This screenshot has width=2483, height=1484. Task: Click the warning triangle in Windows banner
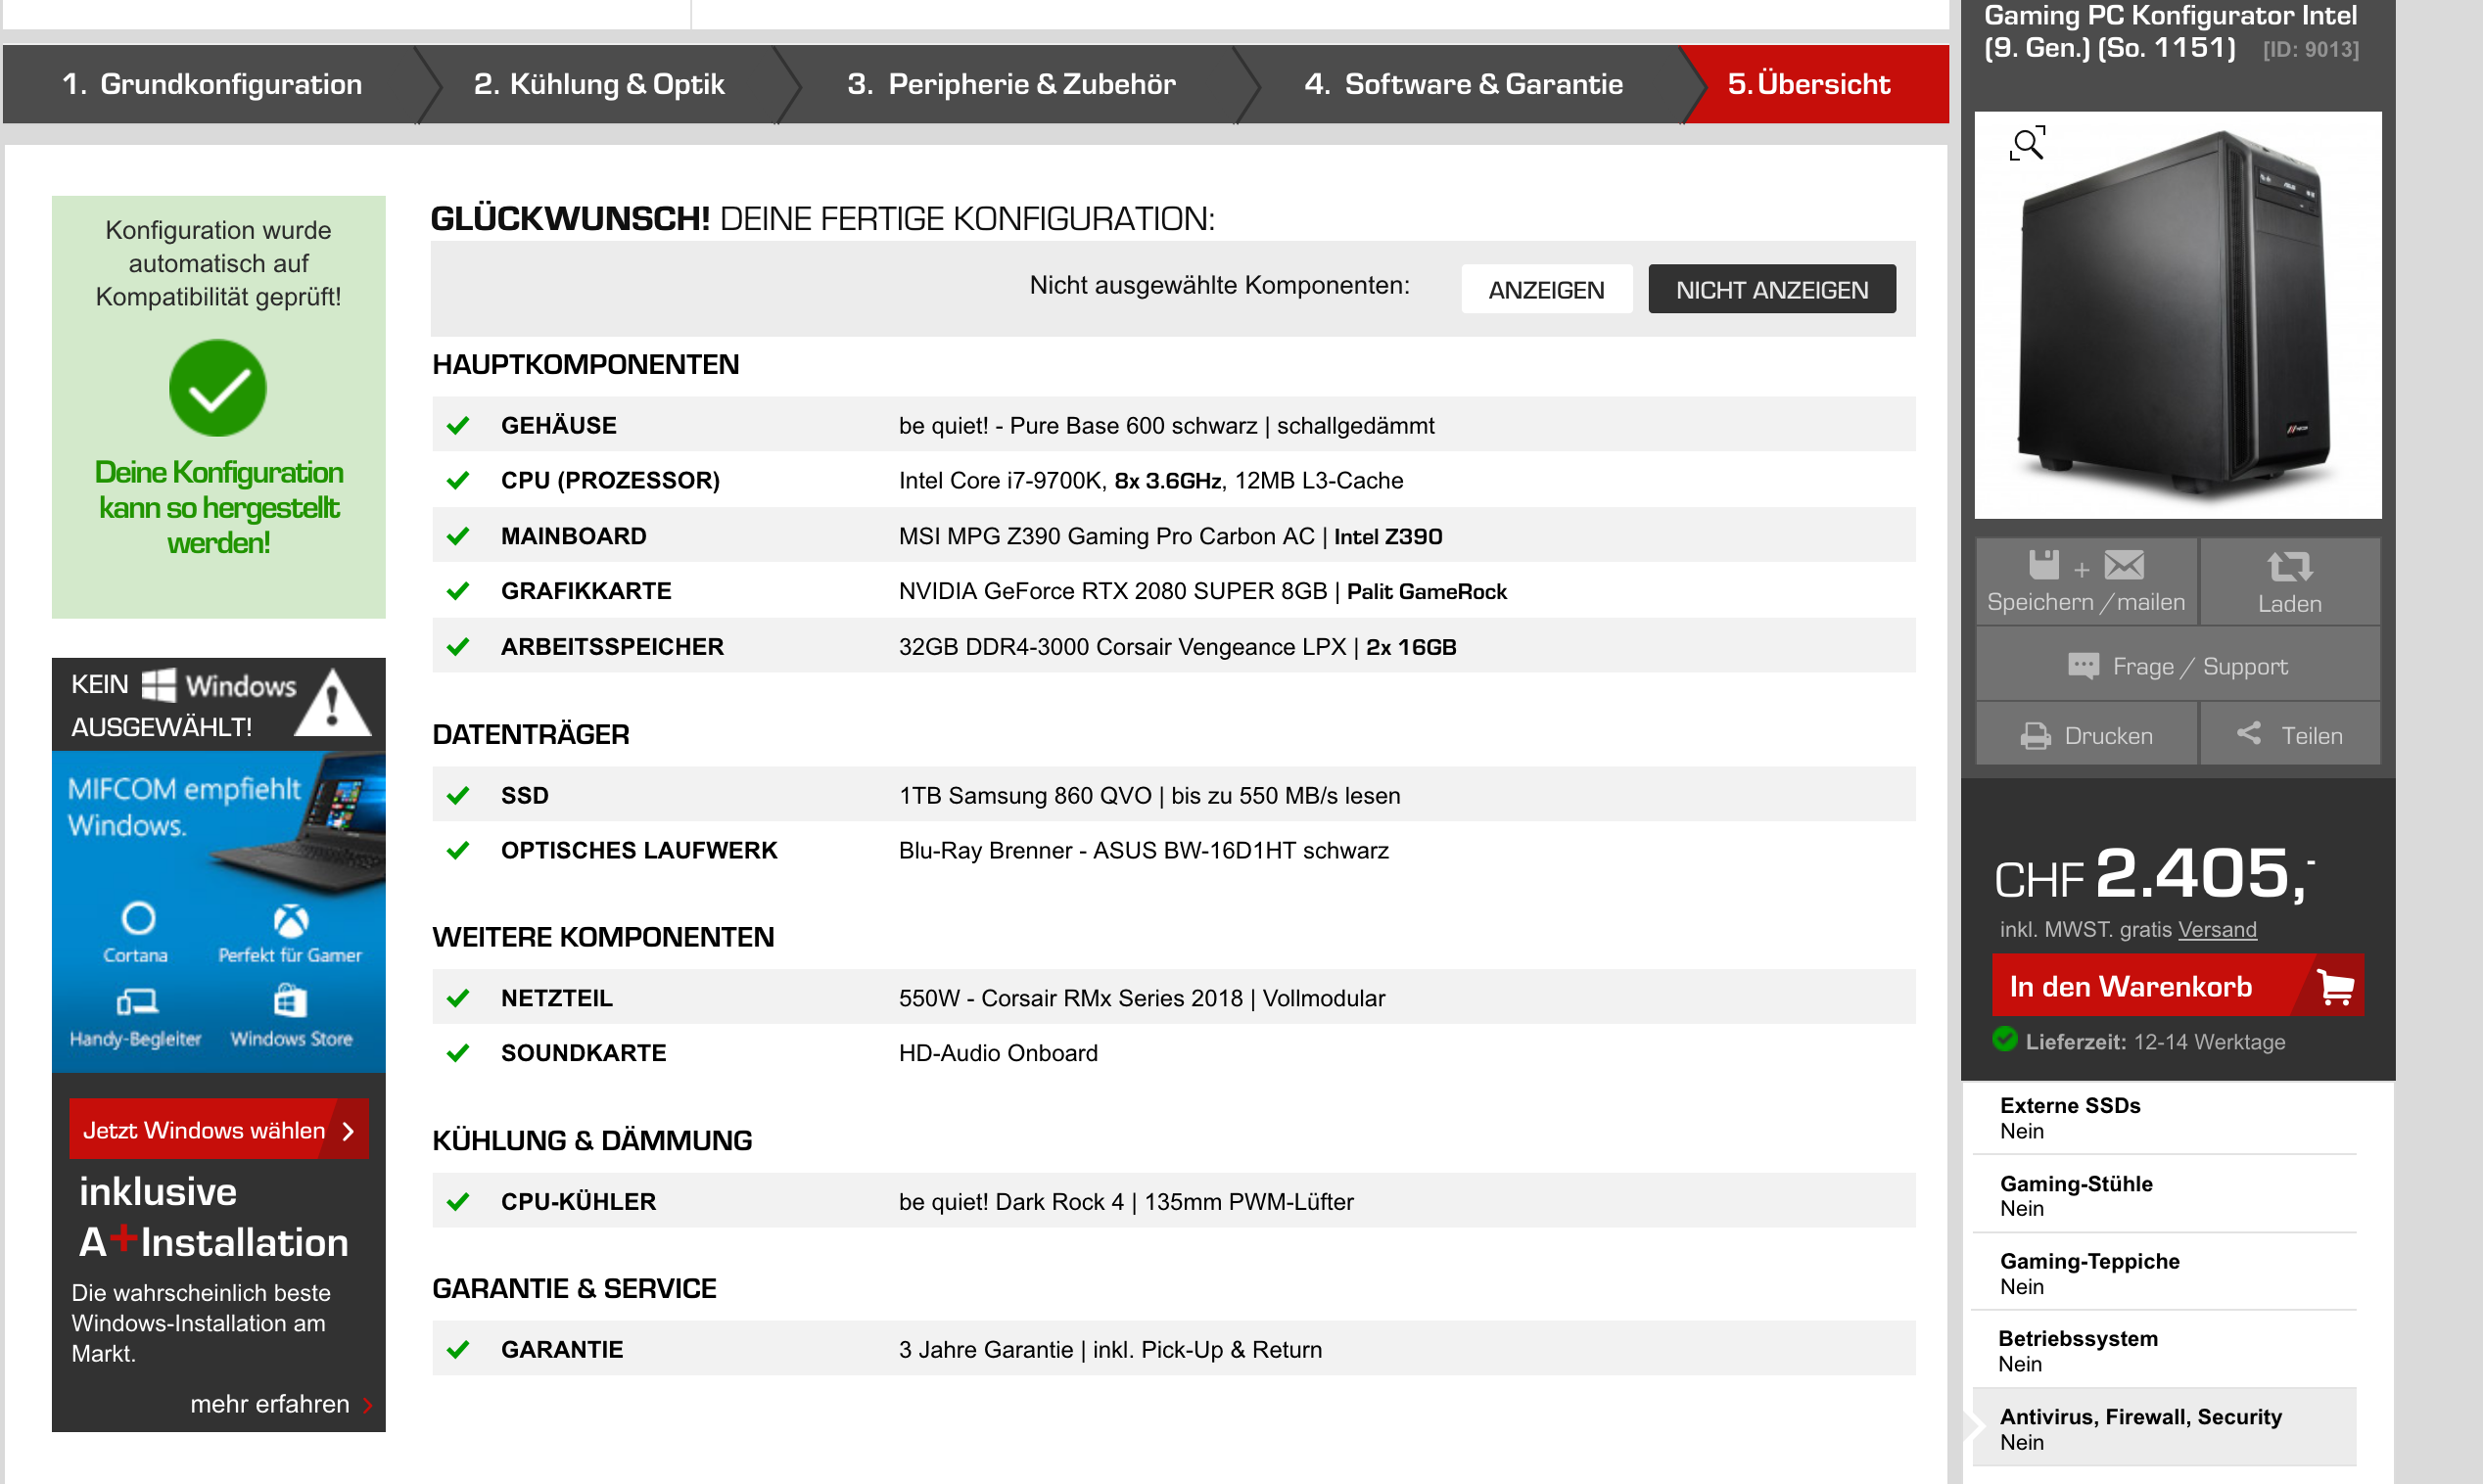coord(333,702)
